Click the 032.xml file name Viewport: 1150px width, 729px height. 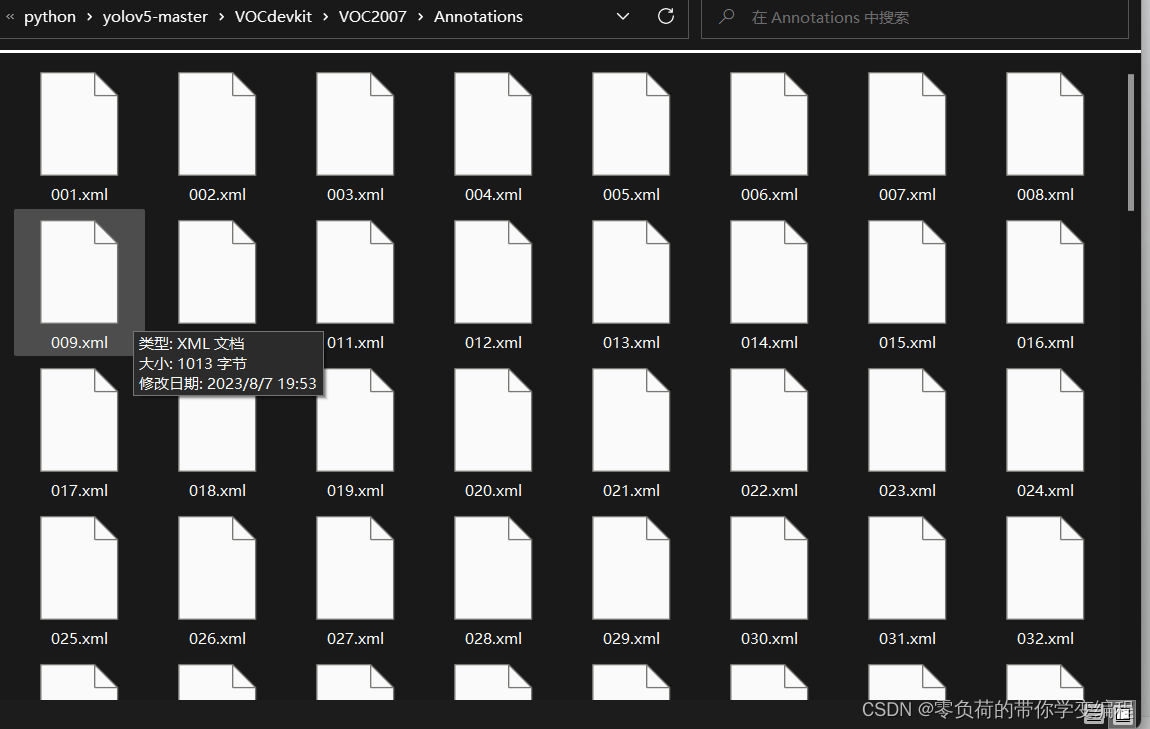[1045, 639]
